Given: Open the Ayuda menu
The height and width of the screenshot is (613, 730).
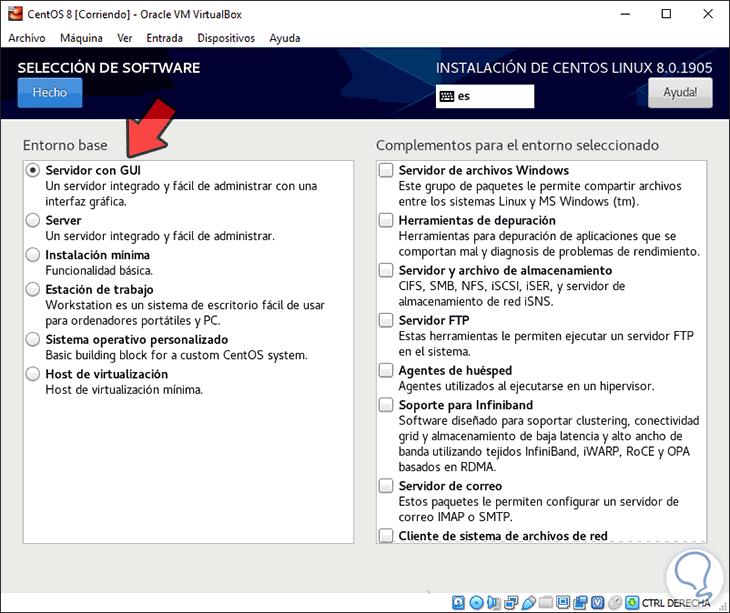Looking at the screenshot, I should pos(284,38).
